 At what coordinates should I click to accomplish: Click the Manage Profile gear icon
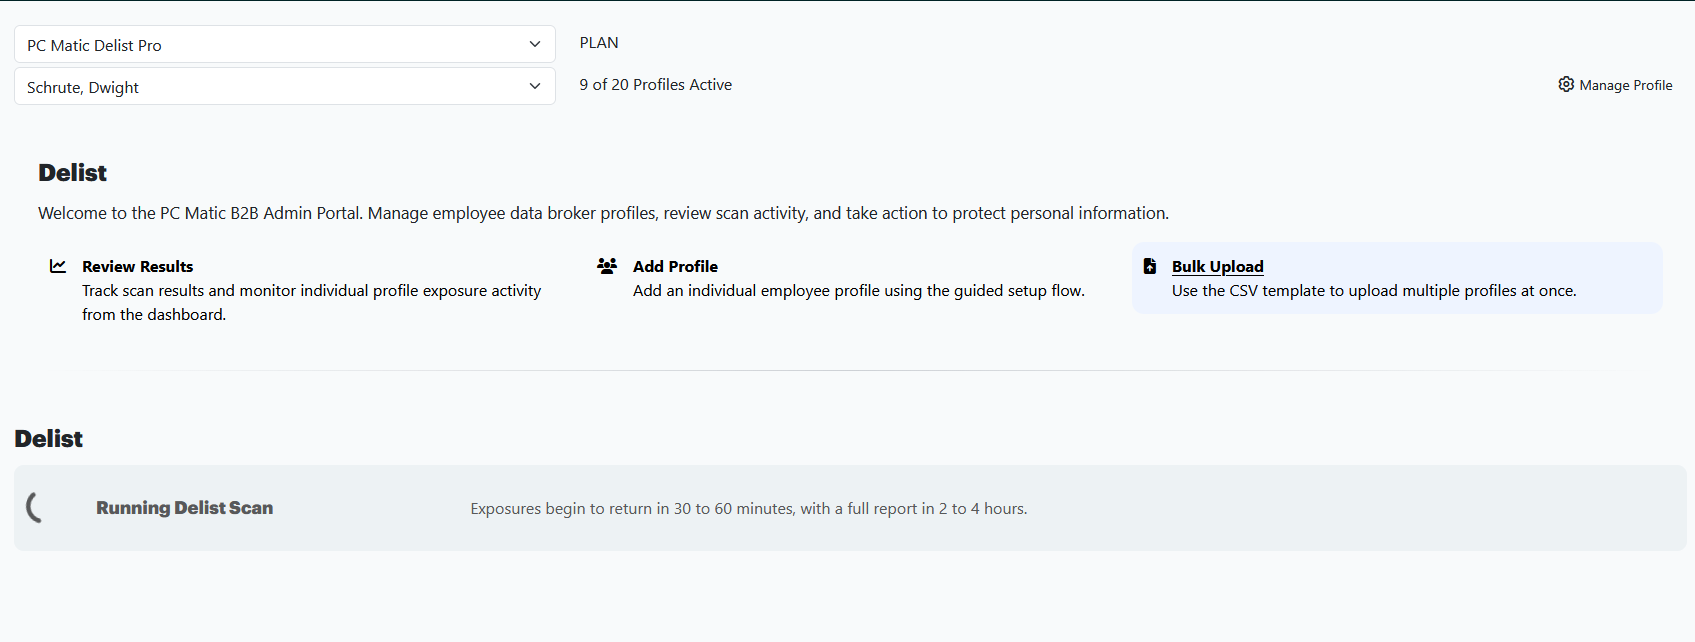click(x=1566, y=84)
